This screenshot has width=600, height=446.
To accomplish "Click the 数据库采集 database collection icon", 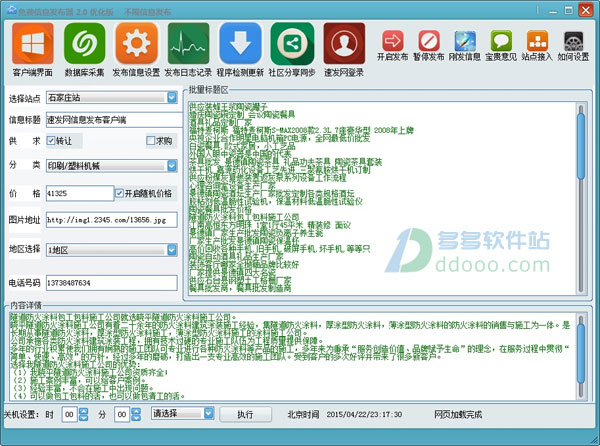I will point(84,44).
